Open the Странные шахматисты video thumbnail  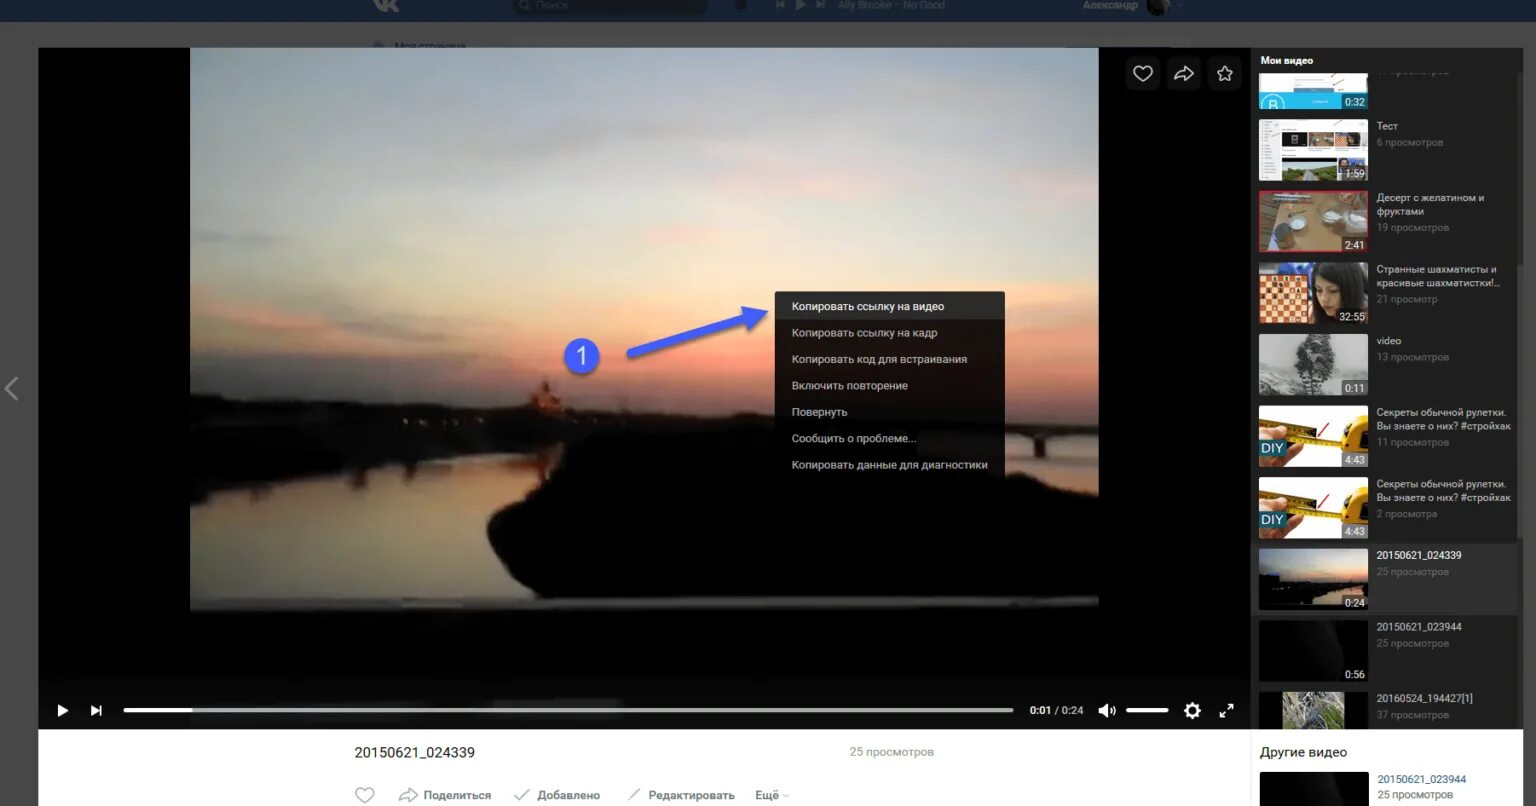tap(1313, 293)
